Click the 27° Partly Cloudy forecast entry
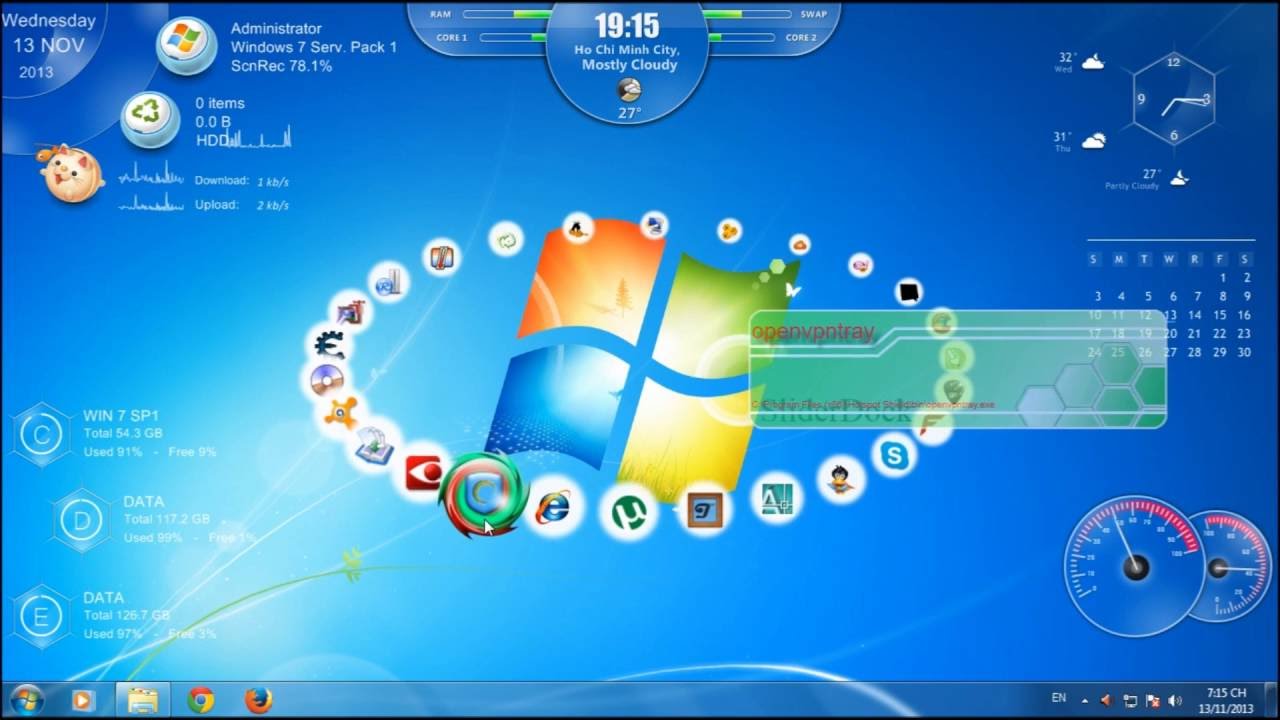Image resolution: width=1280 pixels, height=720 pixels. (1148, 179)
